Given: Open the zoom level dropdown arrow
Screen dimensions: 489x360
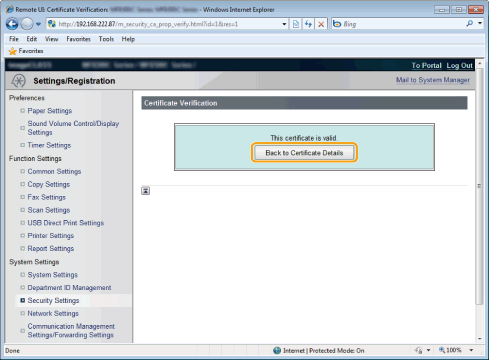Looking at the screenshot, I should [x=471, y=350].
